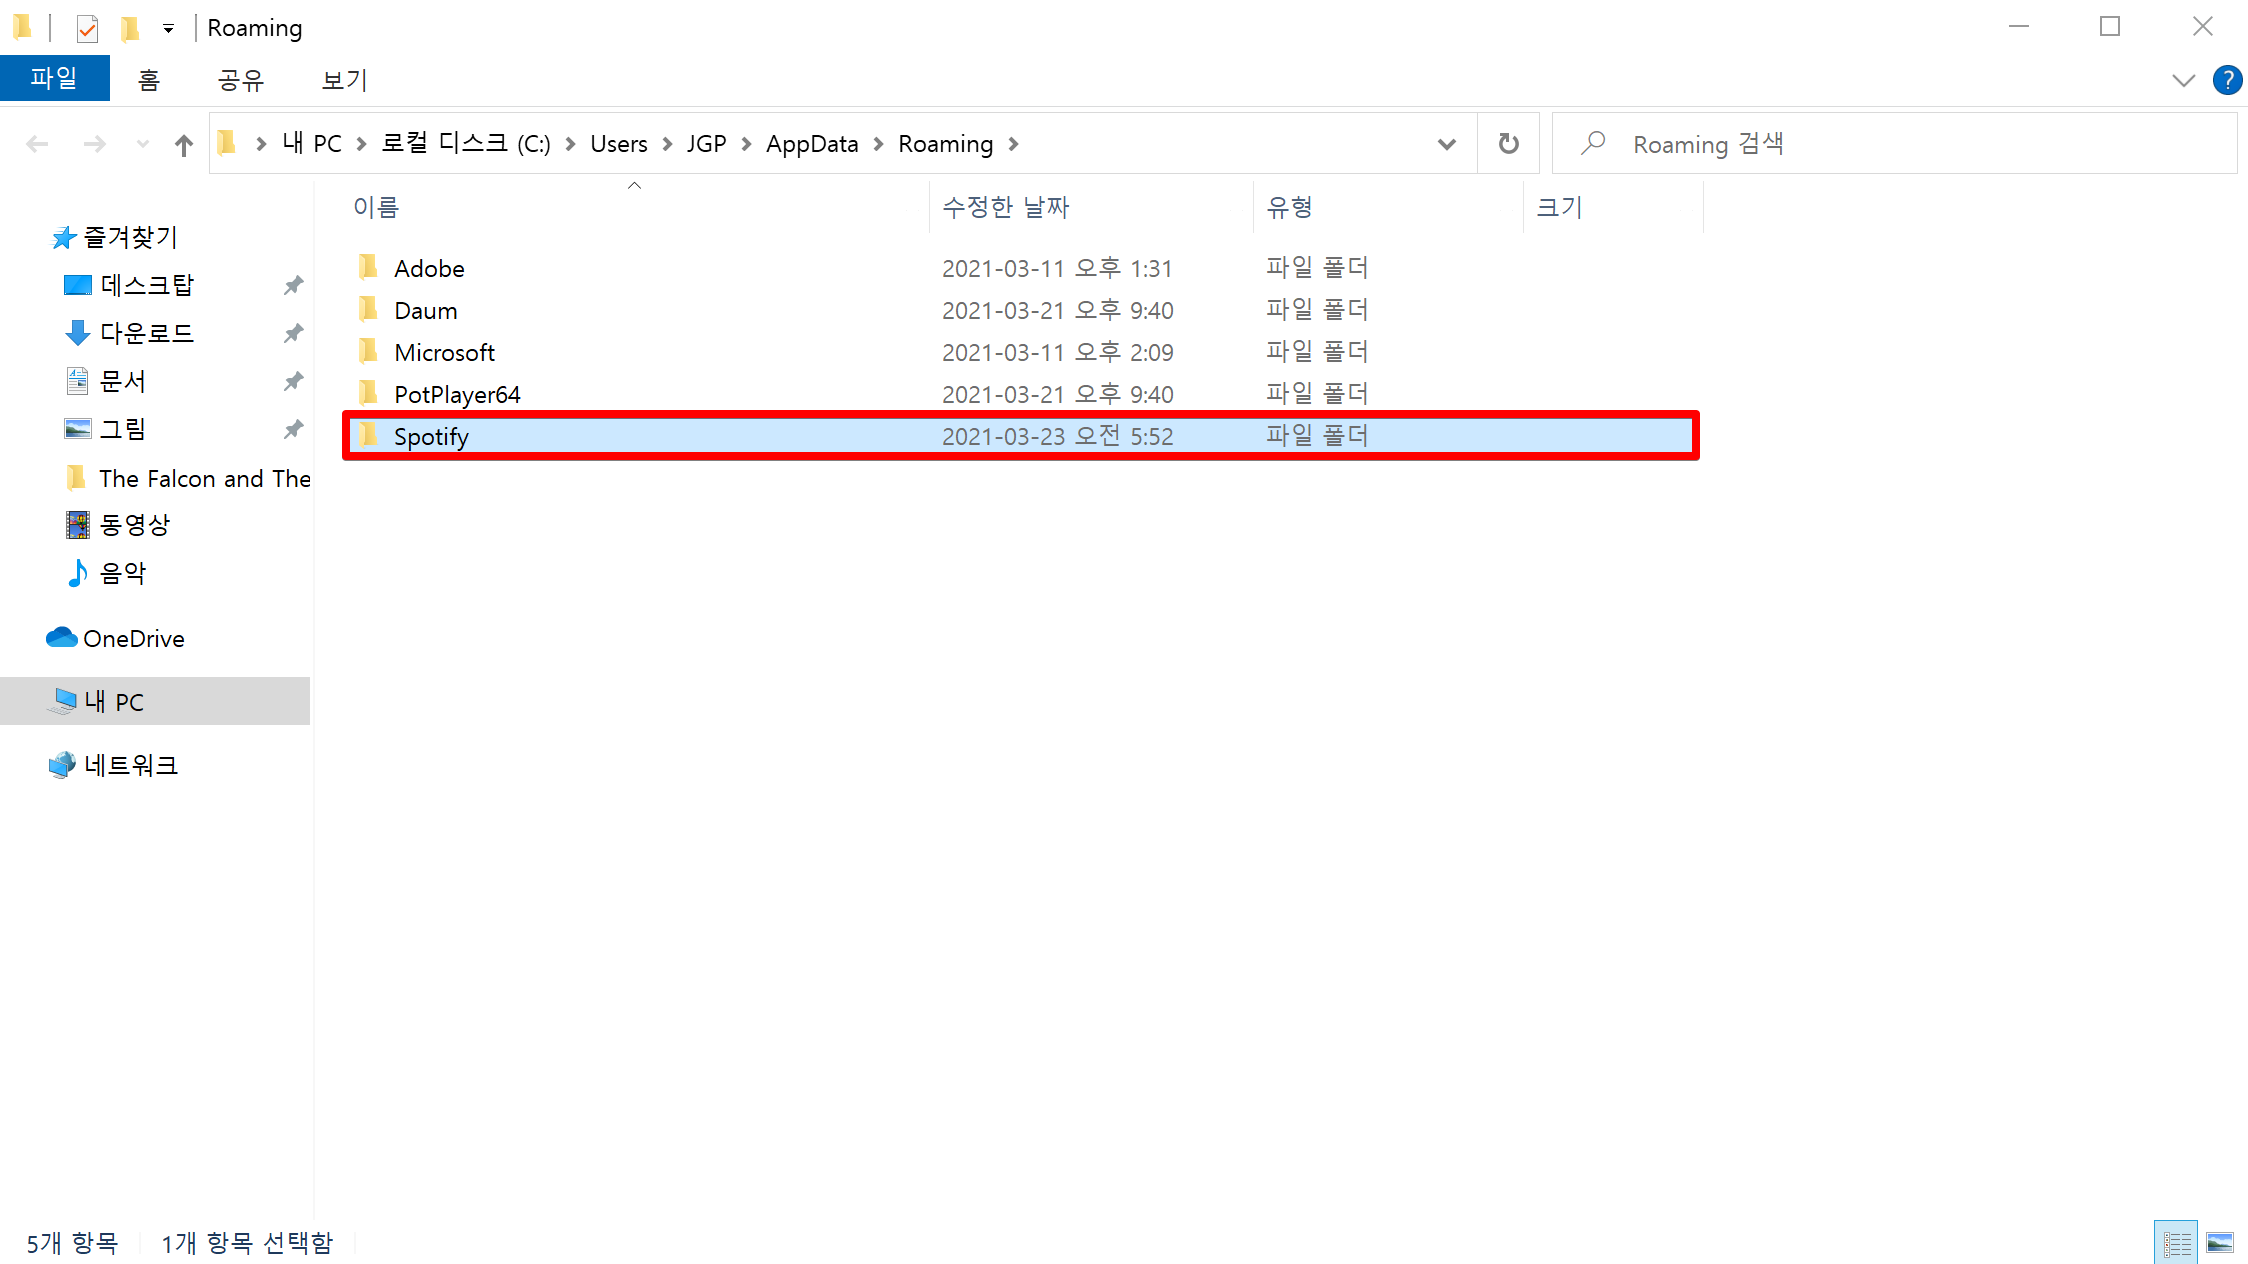2248x1264 pixels.
Task: Click the blue Help question mark icon
Action: tap(2227, 80)
